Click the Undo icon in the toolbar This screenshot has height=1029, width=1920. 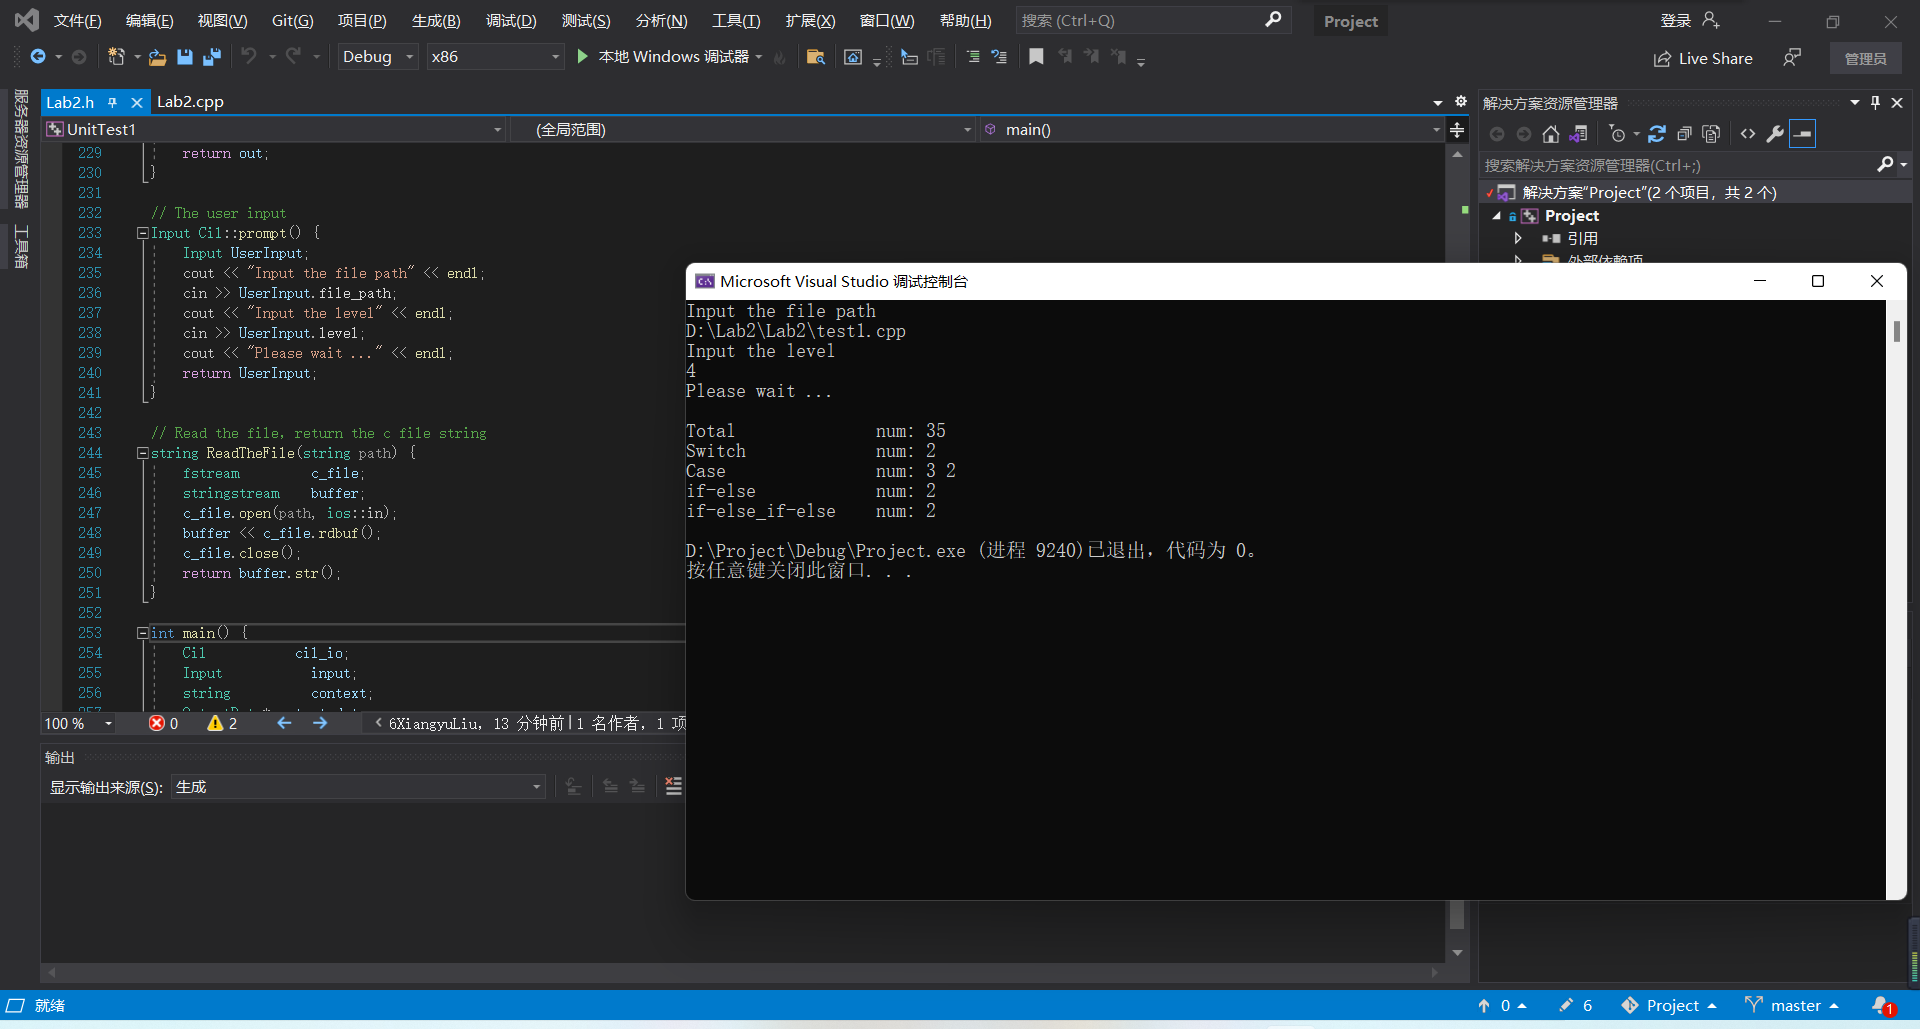tap(251, 57)
